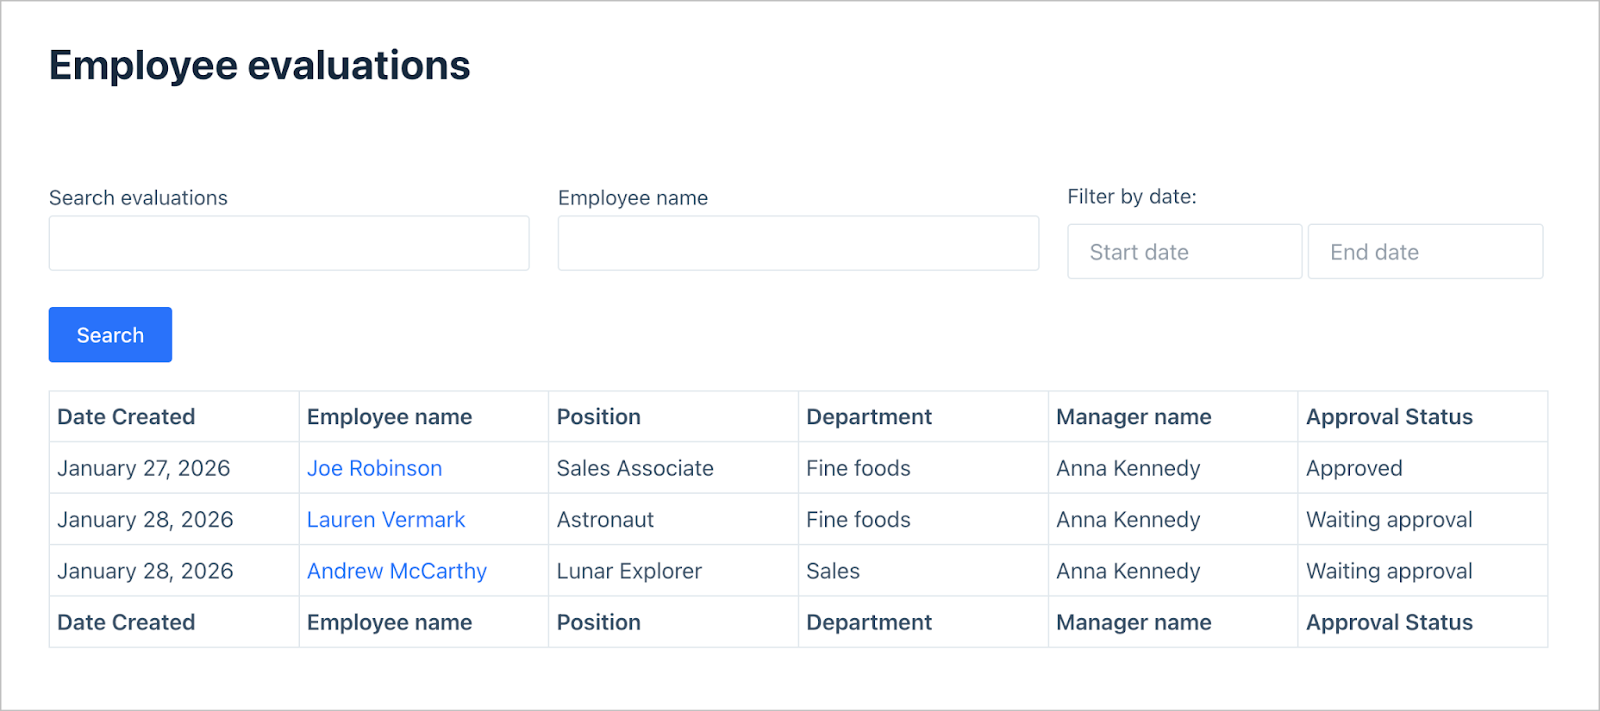This screenshot has width=1600, height=711.
Task: Select the Lunar Explorer position cell
Action: (x=629, y=570)
